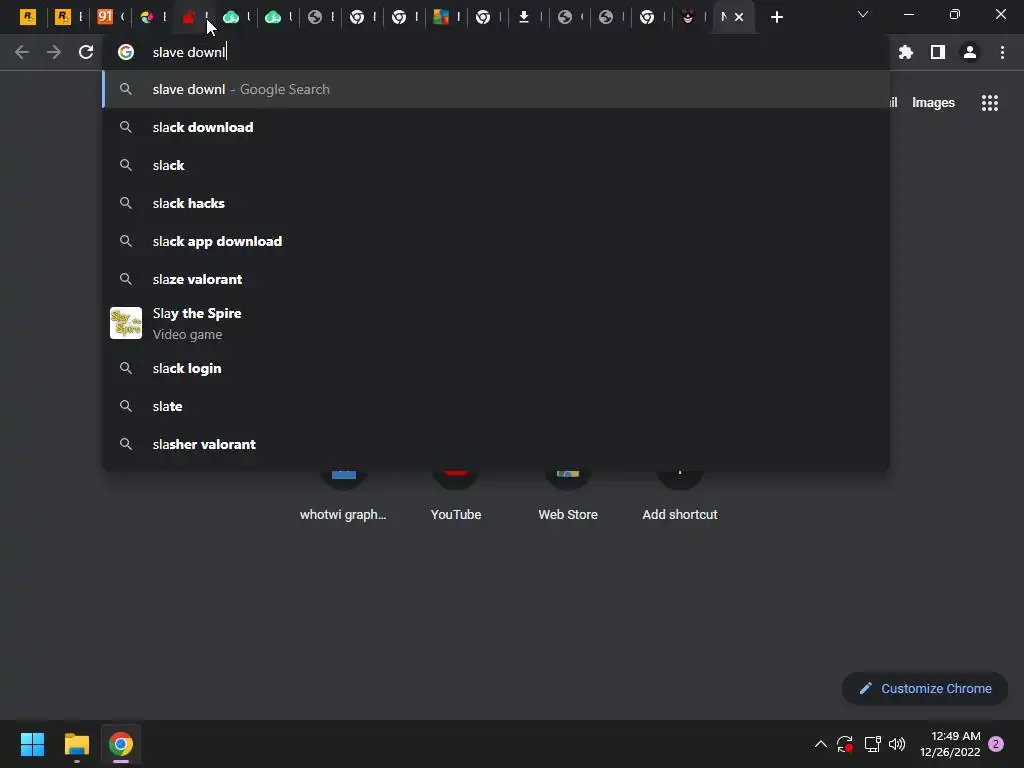Open network display tray icon

pos(872,744)
